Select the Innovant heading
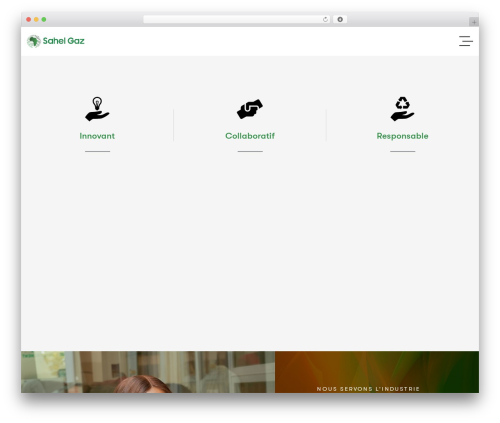Image resolution: width=500 pixels, height=423 pixels. coord(97,136)
